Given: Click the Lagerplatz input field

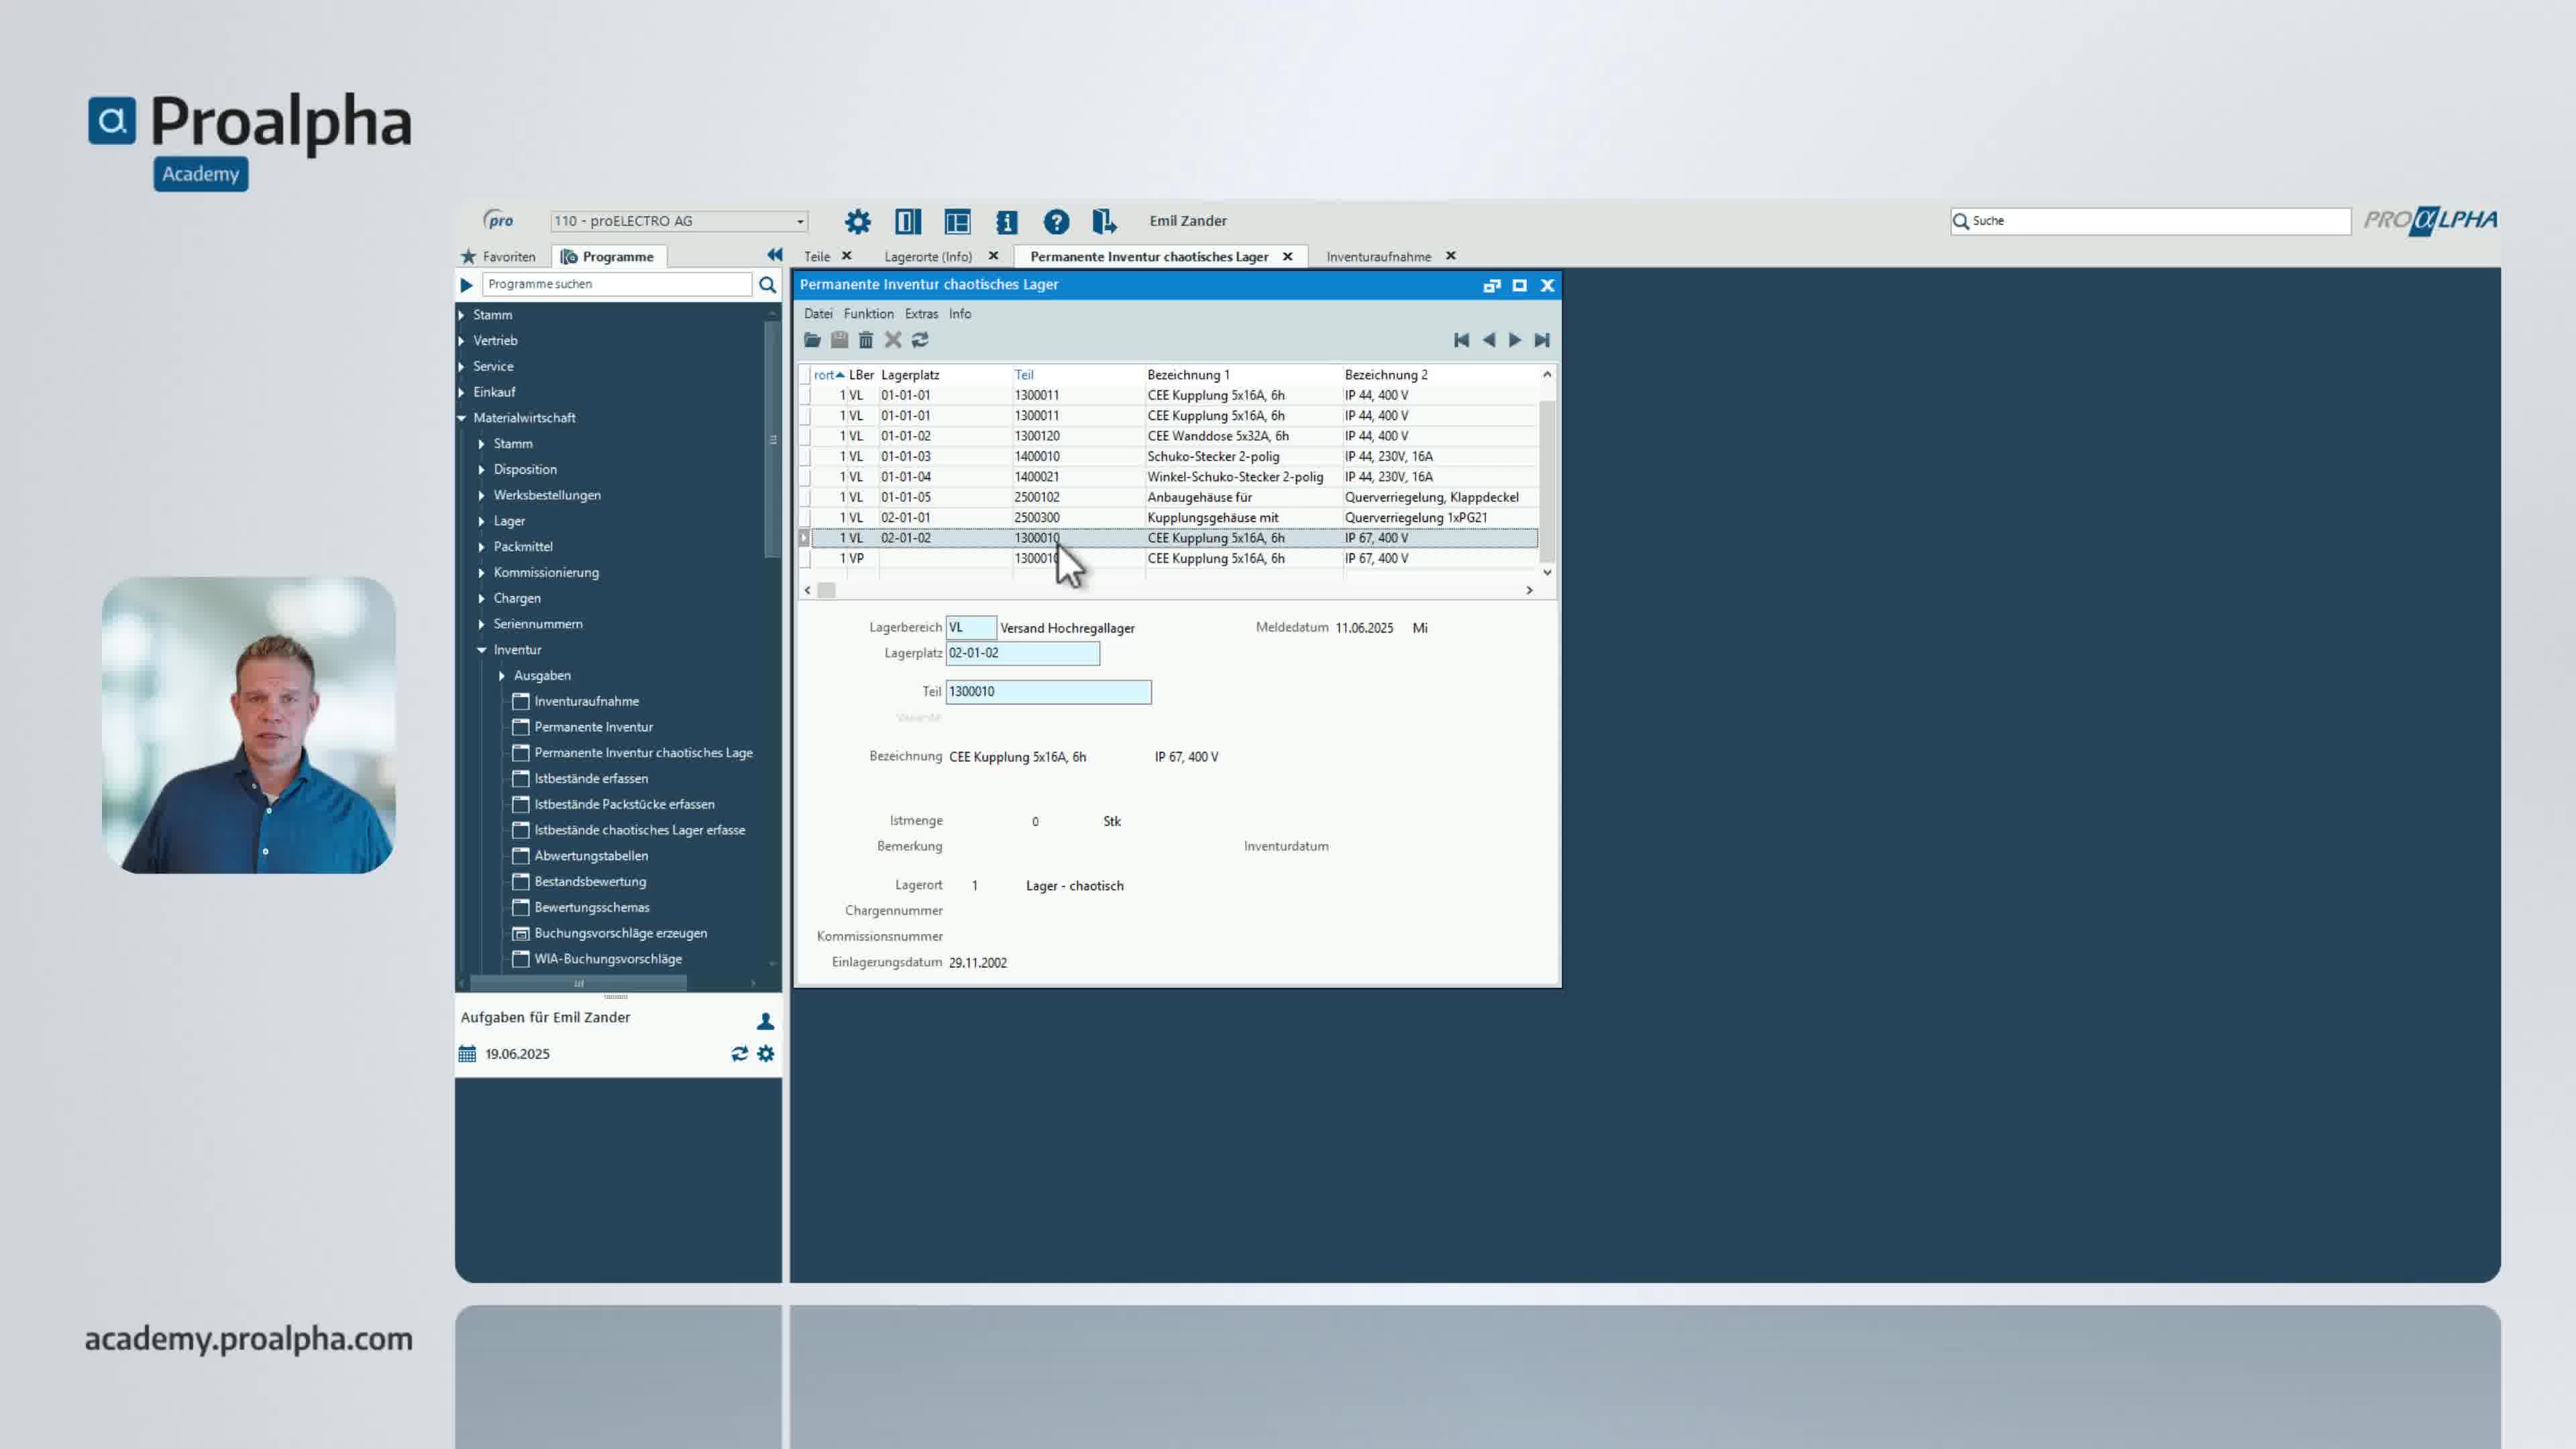Looking at the screenshot, I should point(1022,653).
